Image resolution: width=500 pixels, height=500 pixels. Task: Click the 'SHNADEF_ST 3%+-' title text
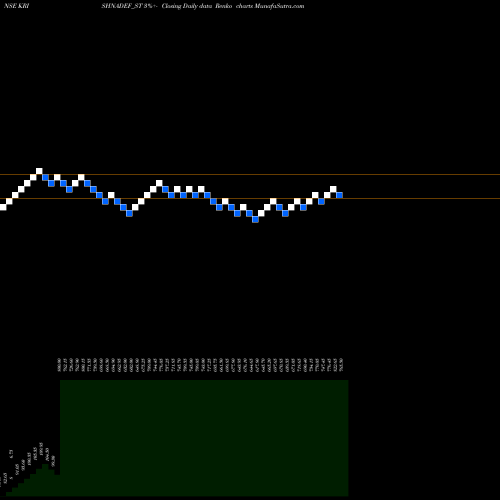coord(129,6)
